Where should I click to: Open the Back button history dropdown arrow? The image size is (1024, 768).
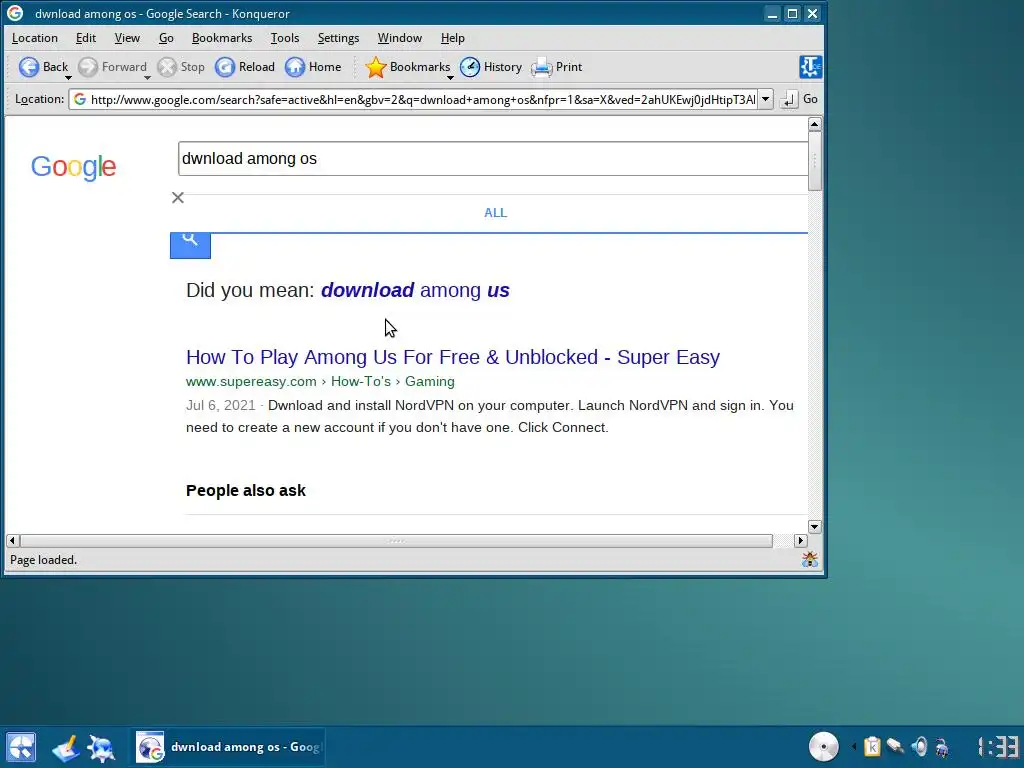click(x=68, y=78)
